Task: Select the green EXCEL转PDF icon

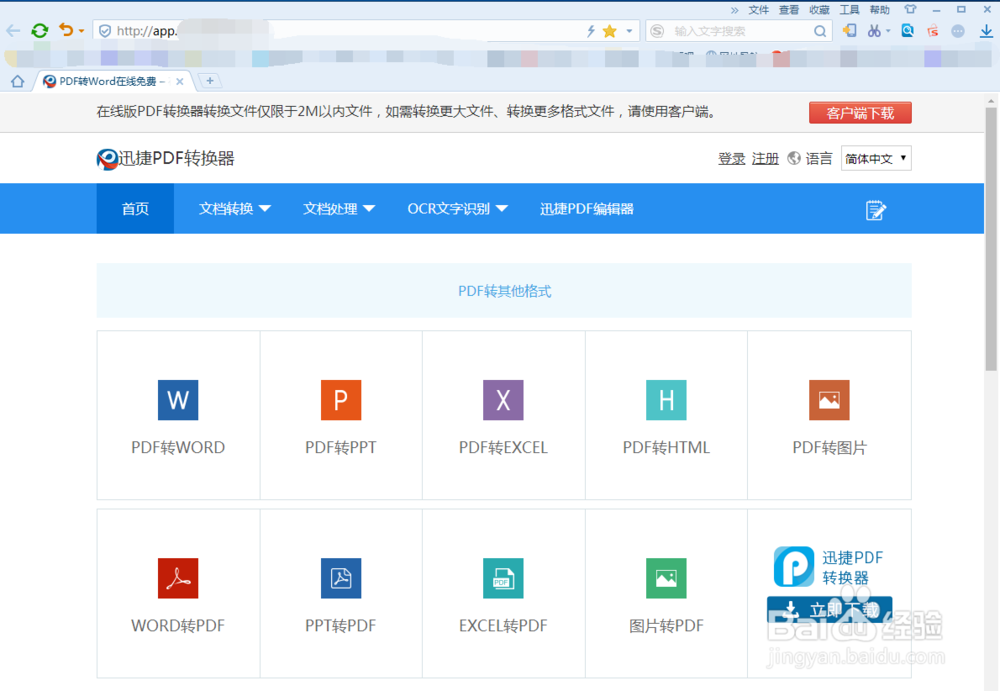Action: click(503, 578)
